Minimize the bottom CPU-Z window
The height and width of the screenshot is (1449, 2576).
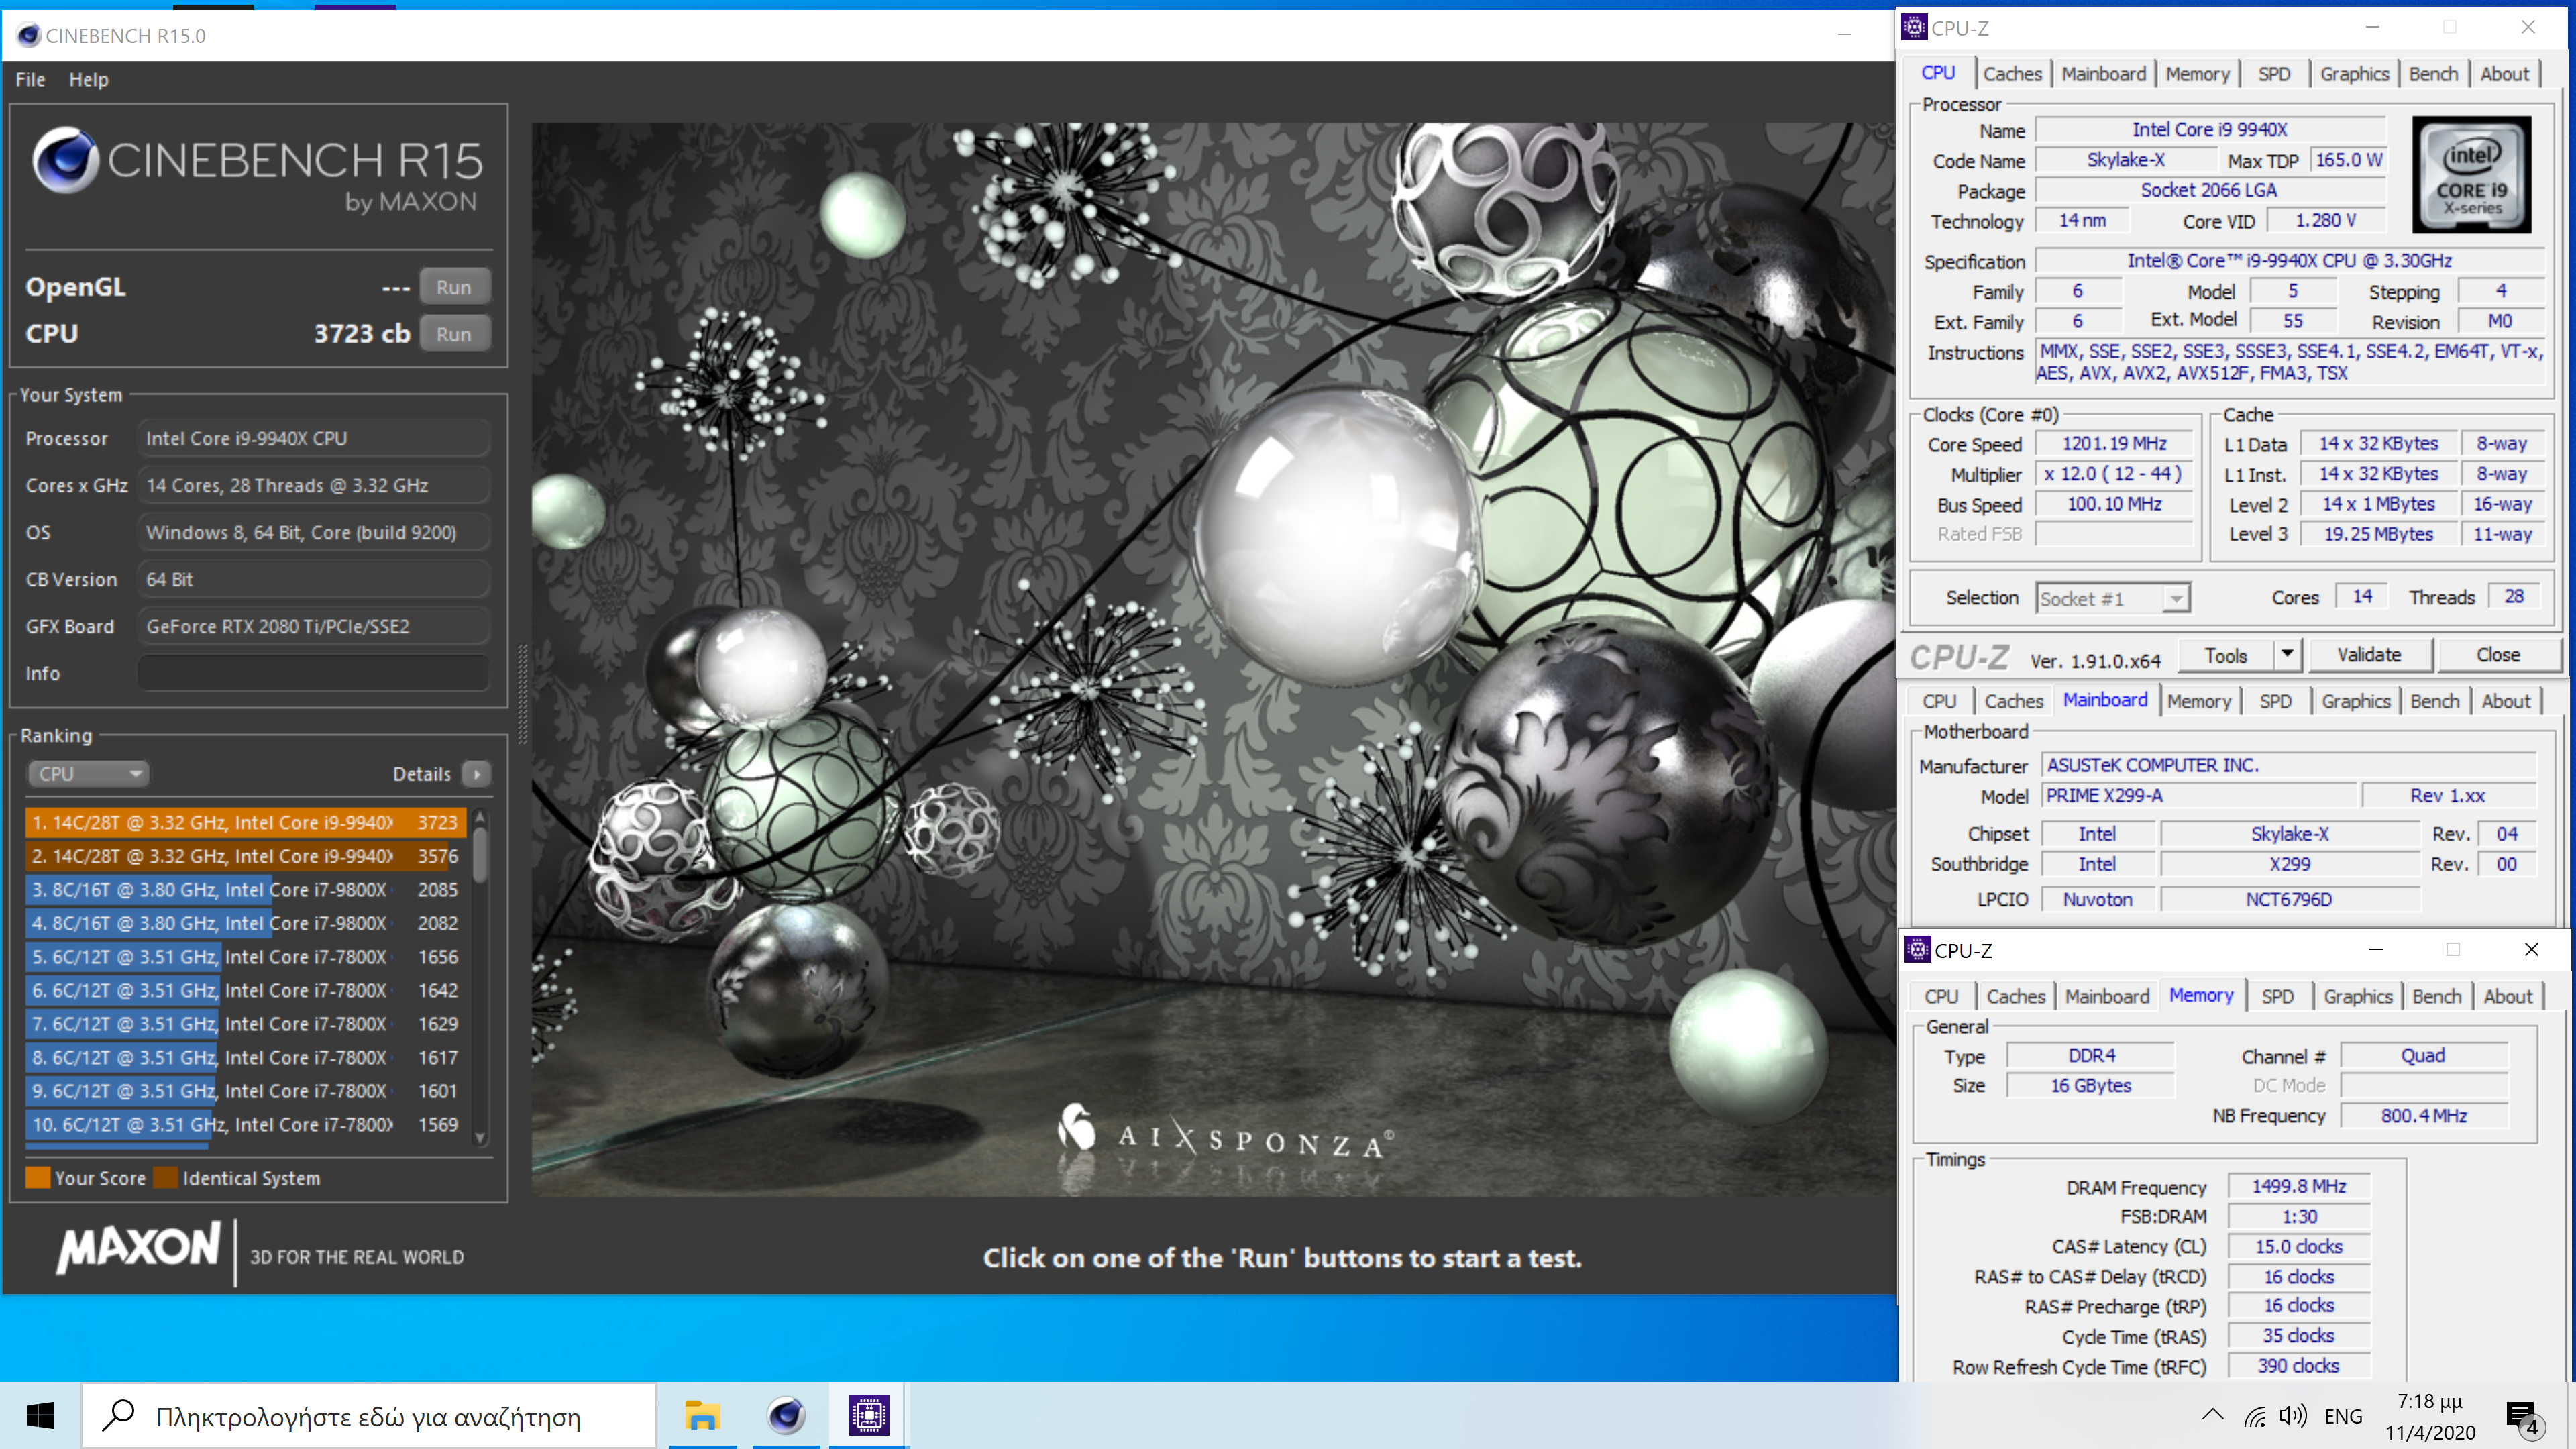pyautogui.click(x=2376, y=949)
